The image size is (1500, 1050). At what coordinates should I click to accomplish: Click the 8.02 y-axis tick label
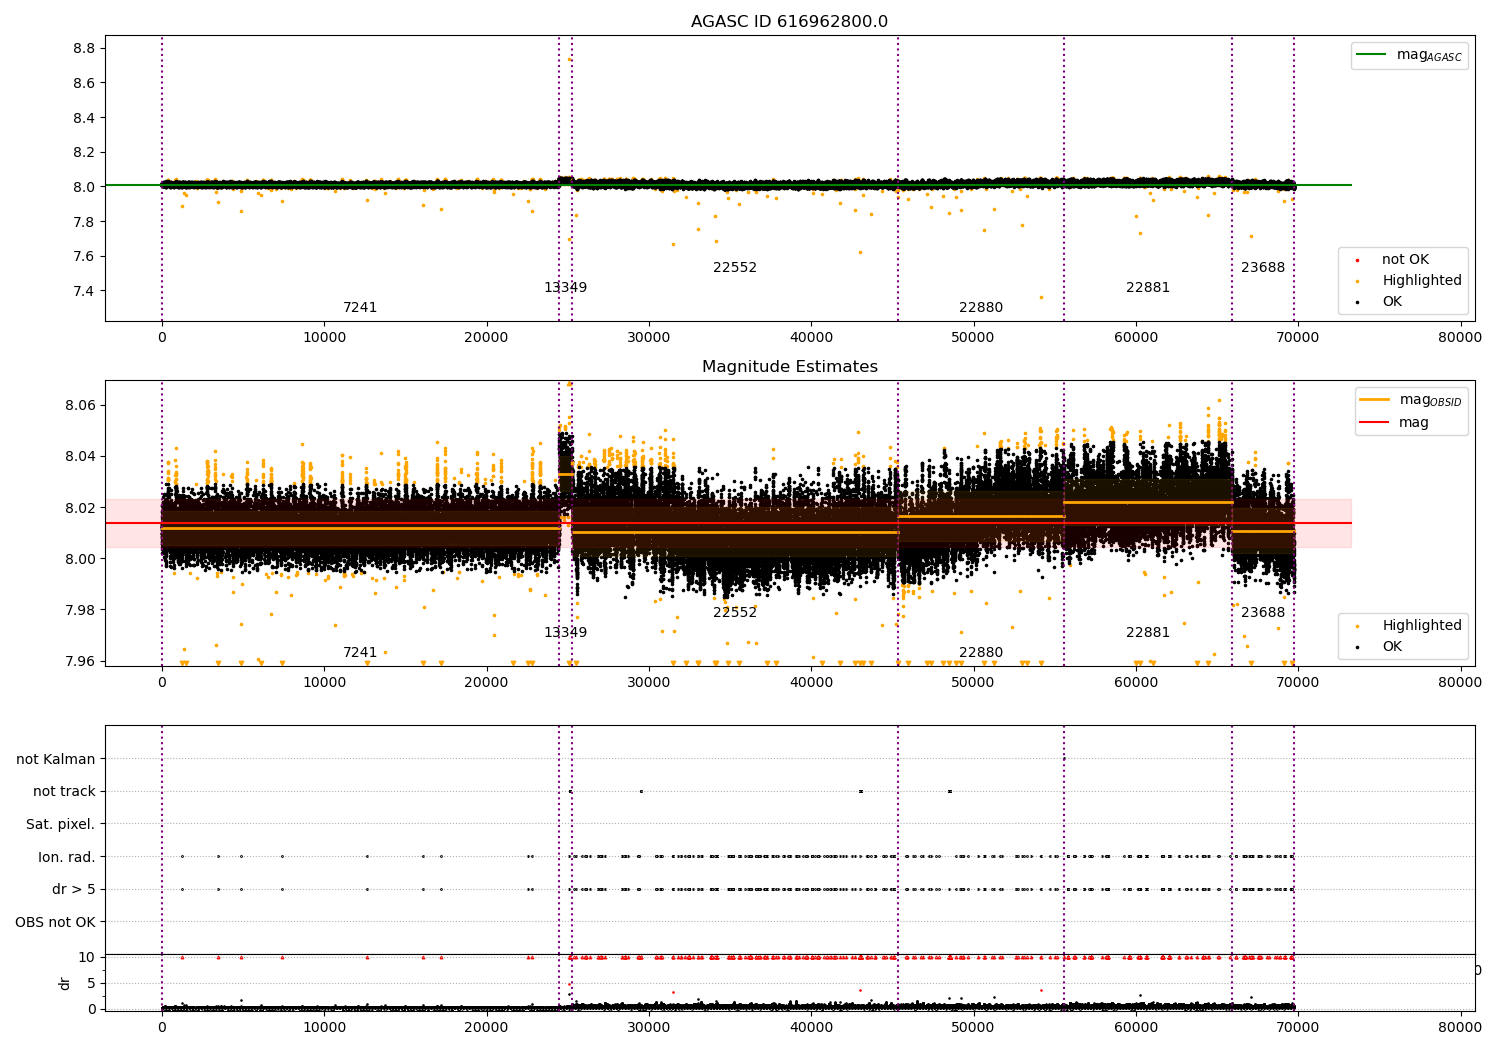click(x=80, y=508)
